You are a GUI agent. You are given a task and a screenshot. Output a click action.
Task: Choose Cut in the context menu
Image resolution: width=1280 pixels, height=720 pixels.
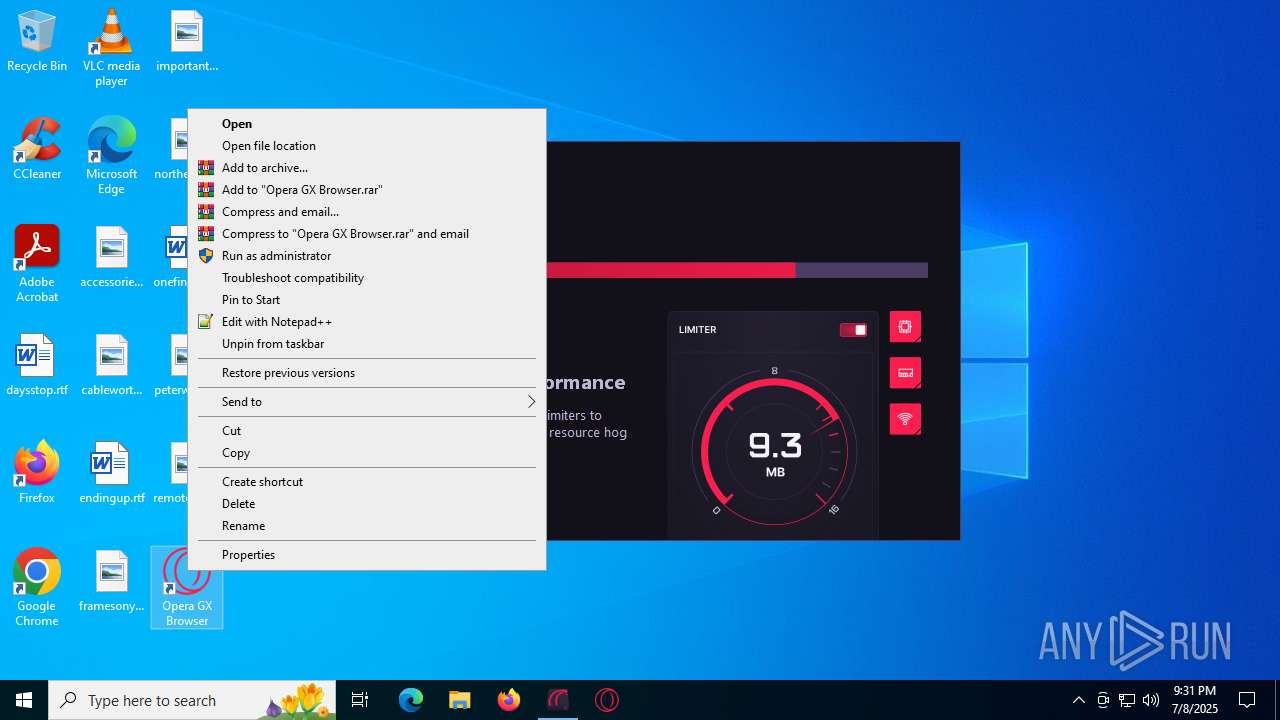[x=367, y=431]
